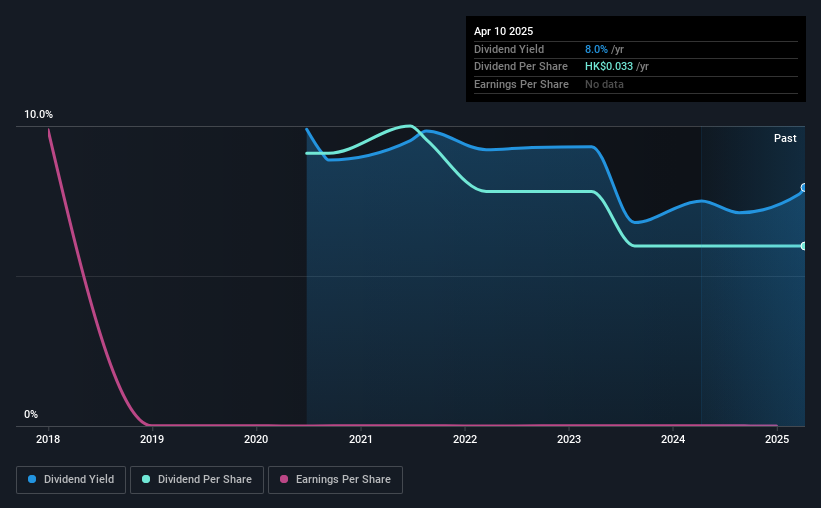The width and height of the screenshot is (821, 508).
Task: Click the blue Dividend Yield legend dot
Action: [32, 479]
